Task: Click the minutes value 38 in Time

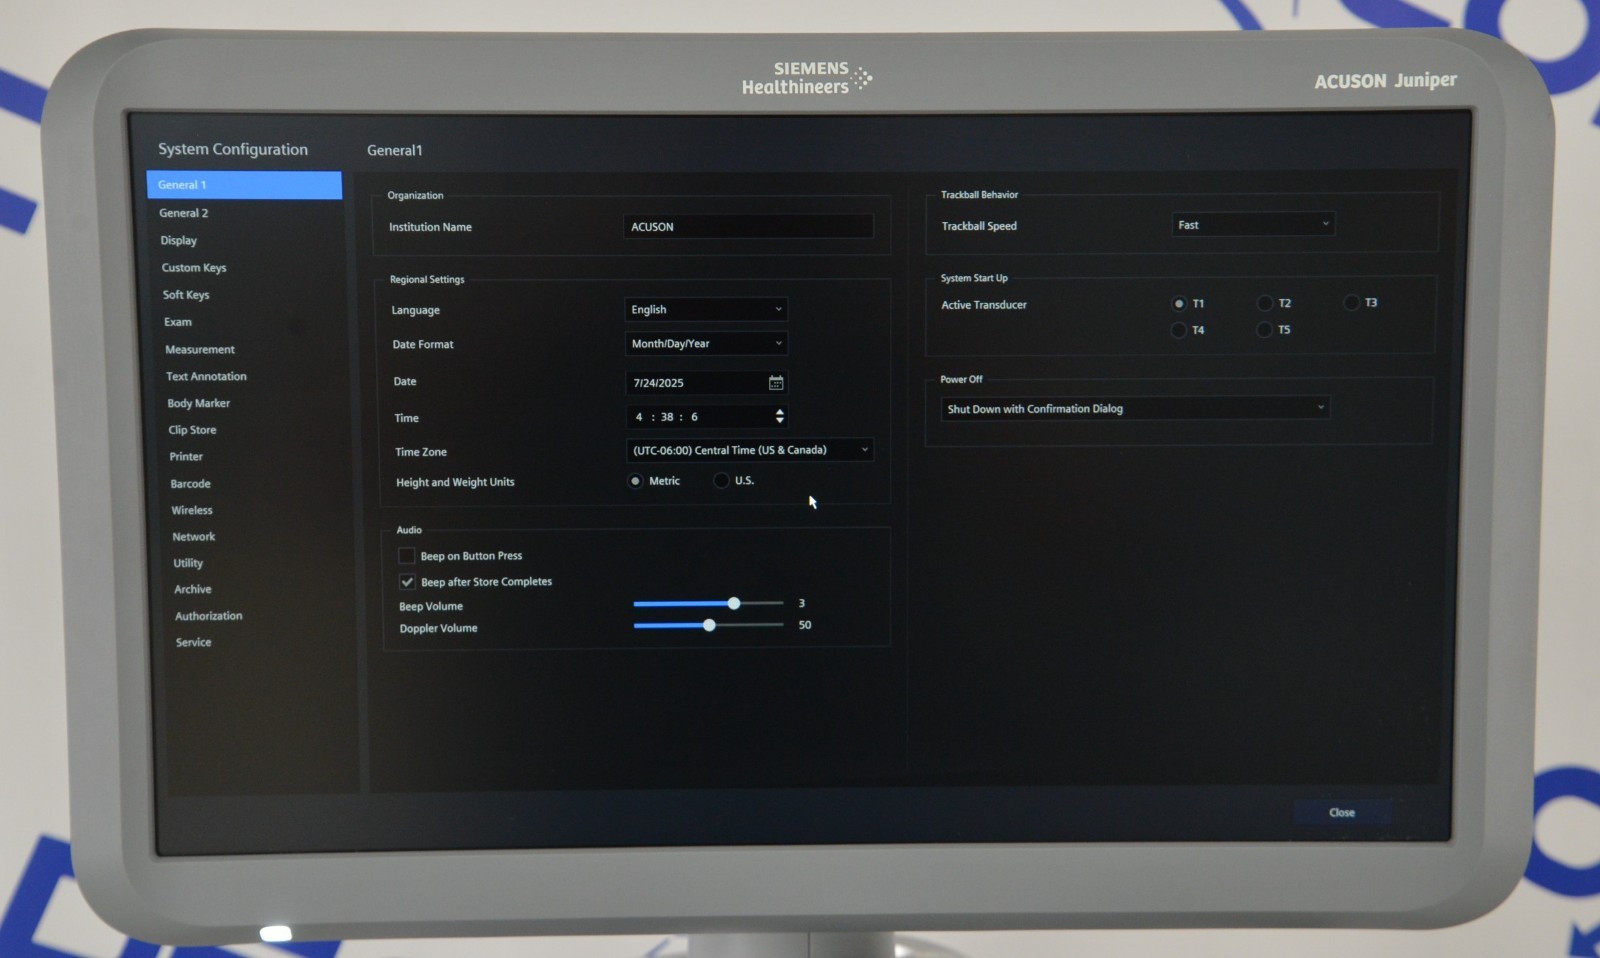Action: (x=667, y=417)
